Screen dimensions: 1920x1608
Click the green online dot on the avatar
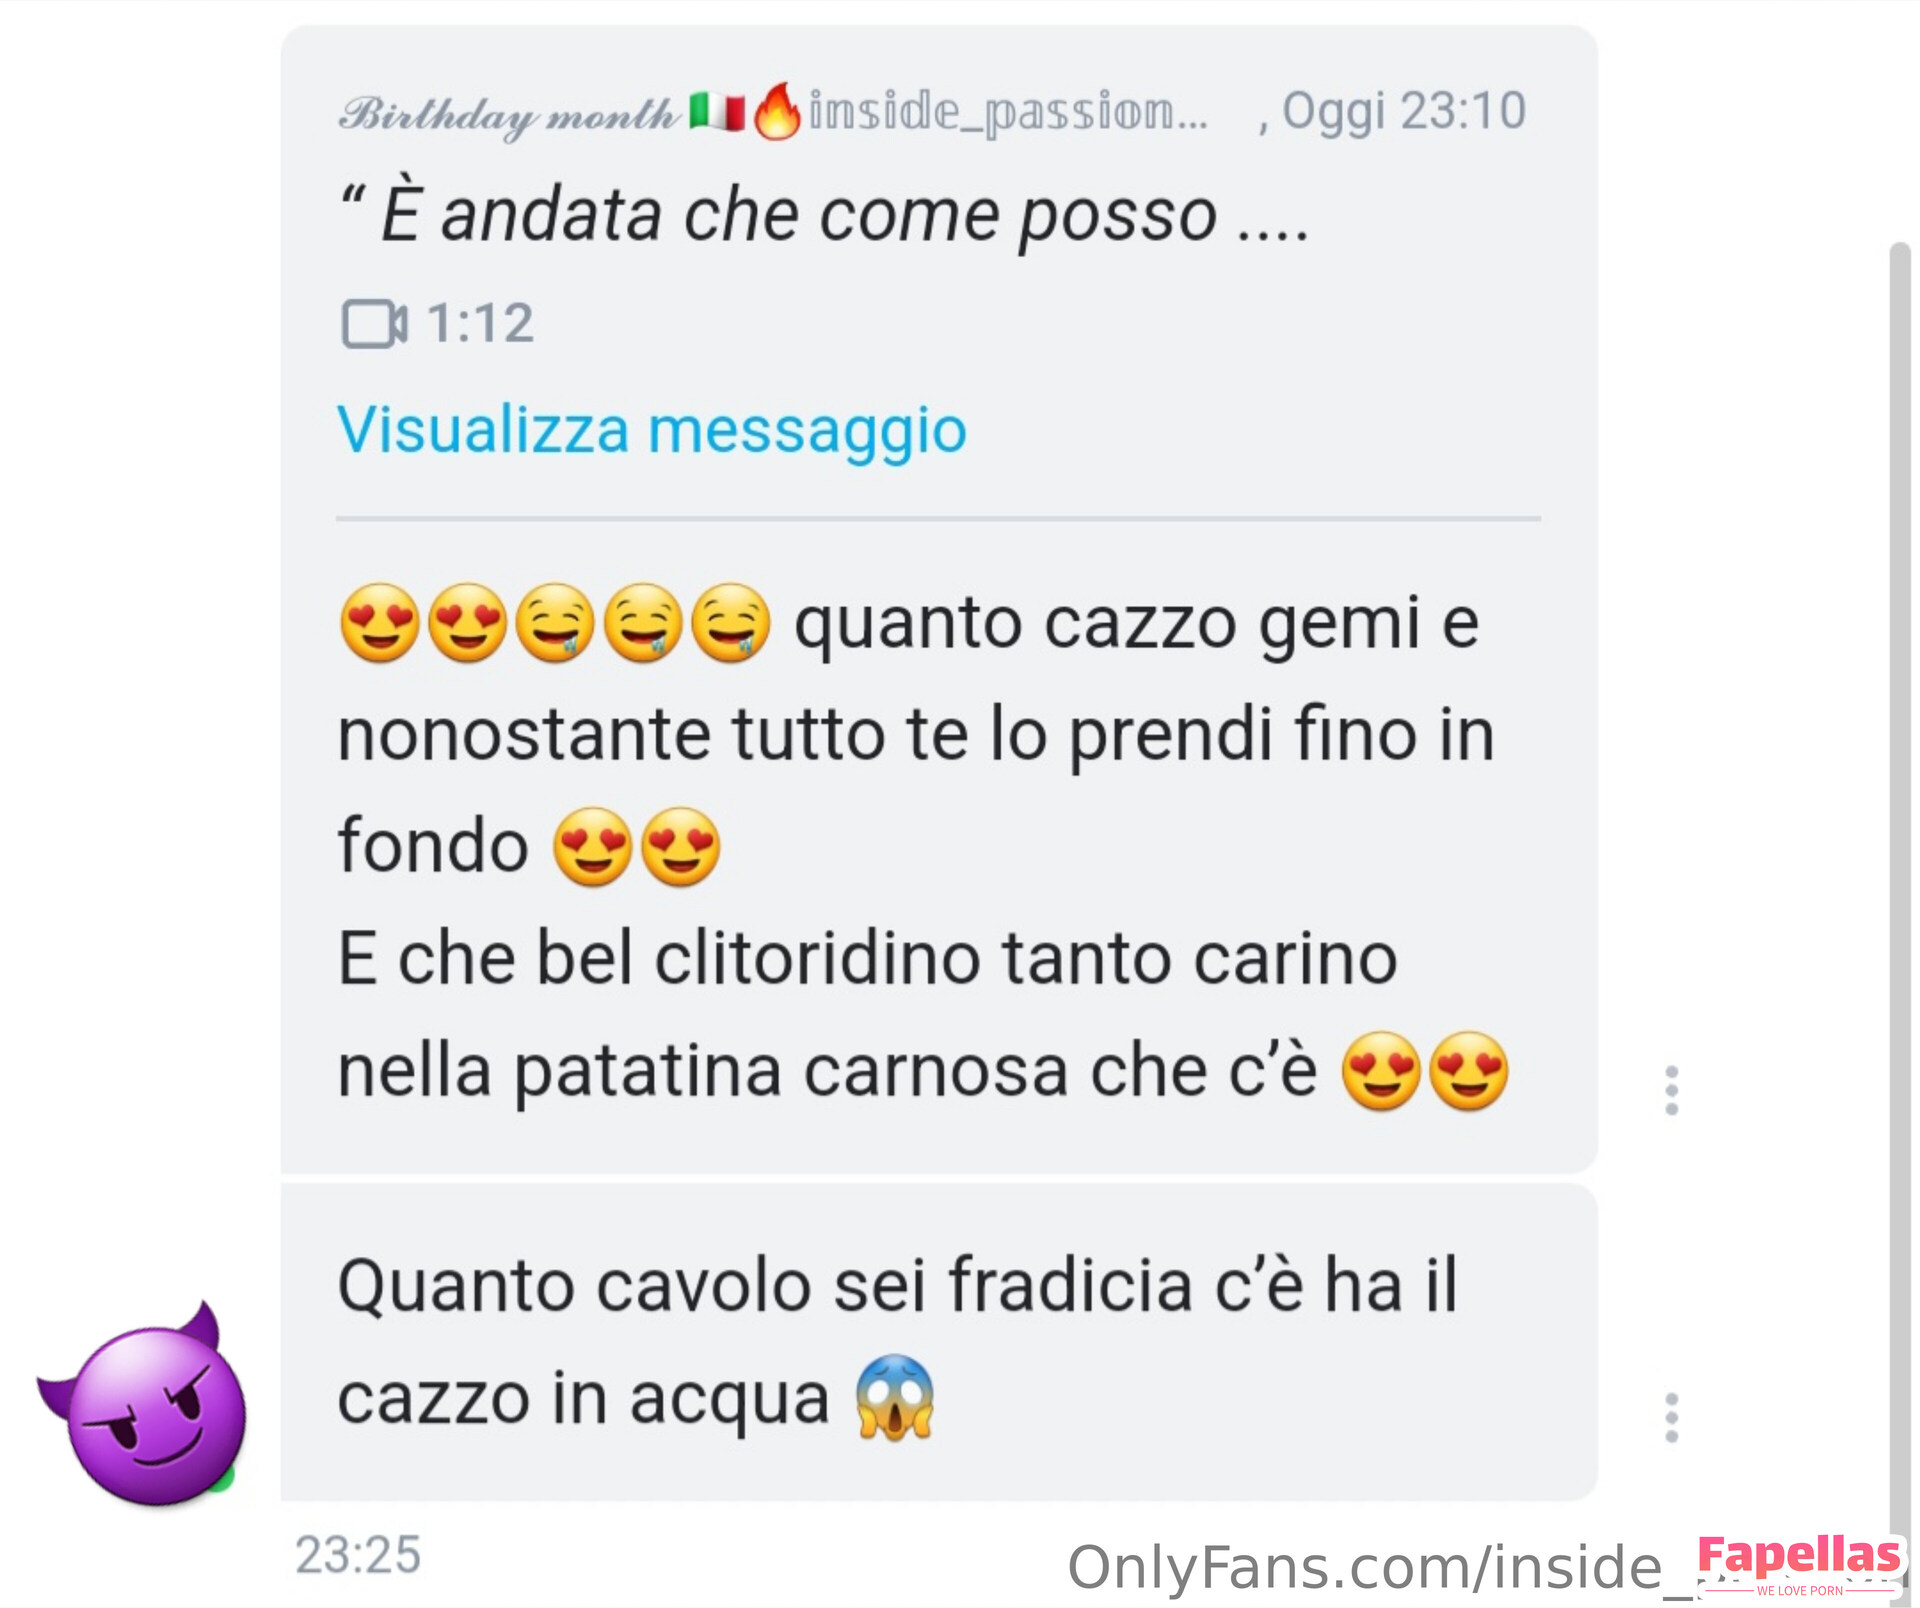click(x=224, y=1478)
